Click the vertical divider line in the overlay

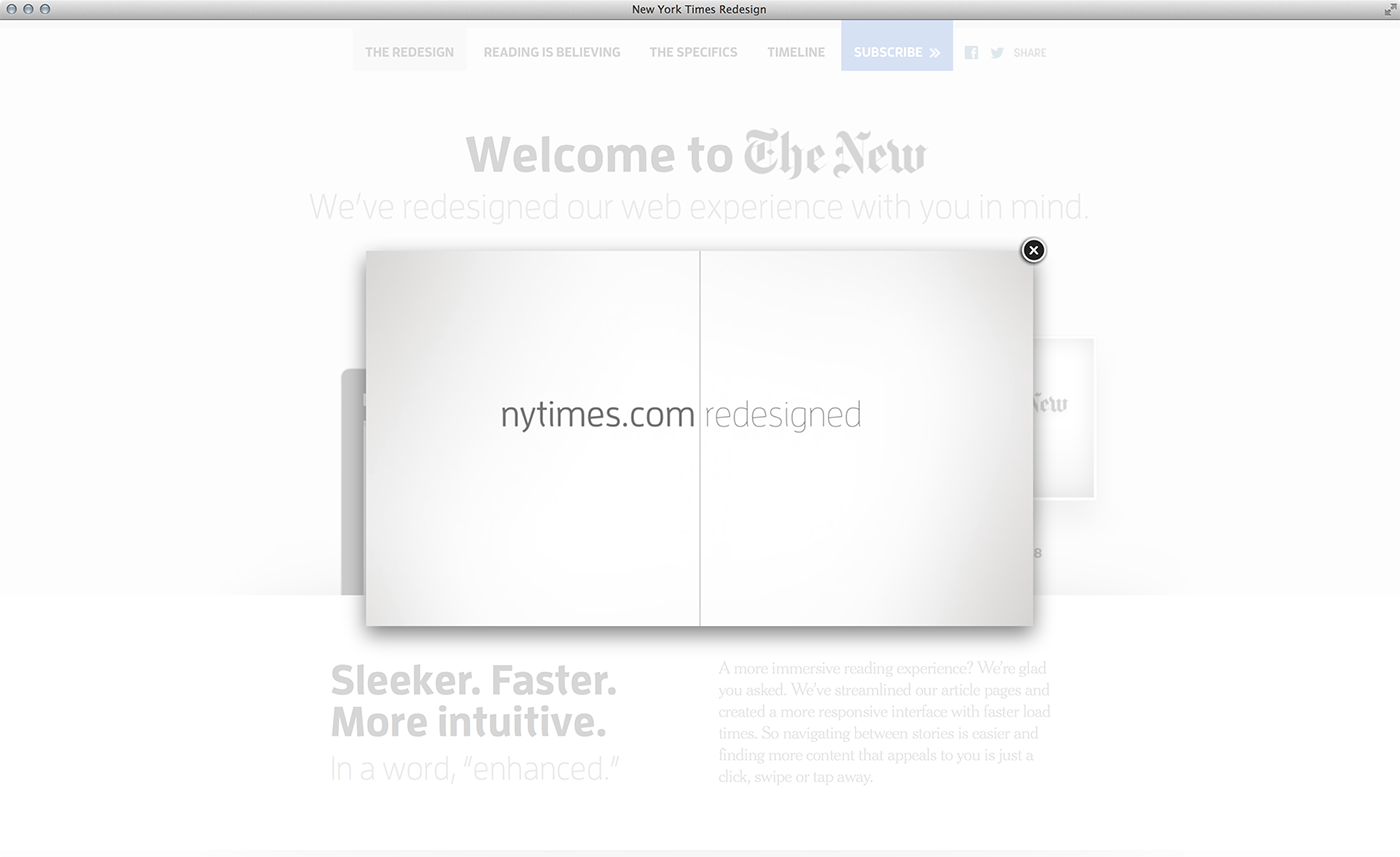pyautogui.click(x=700, y=438)
